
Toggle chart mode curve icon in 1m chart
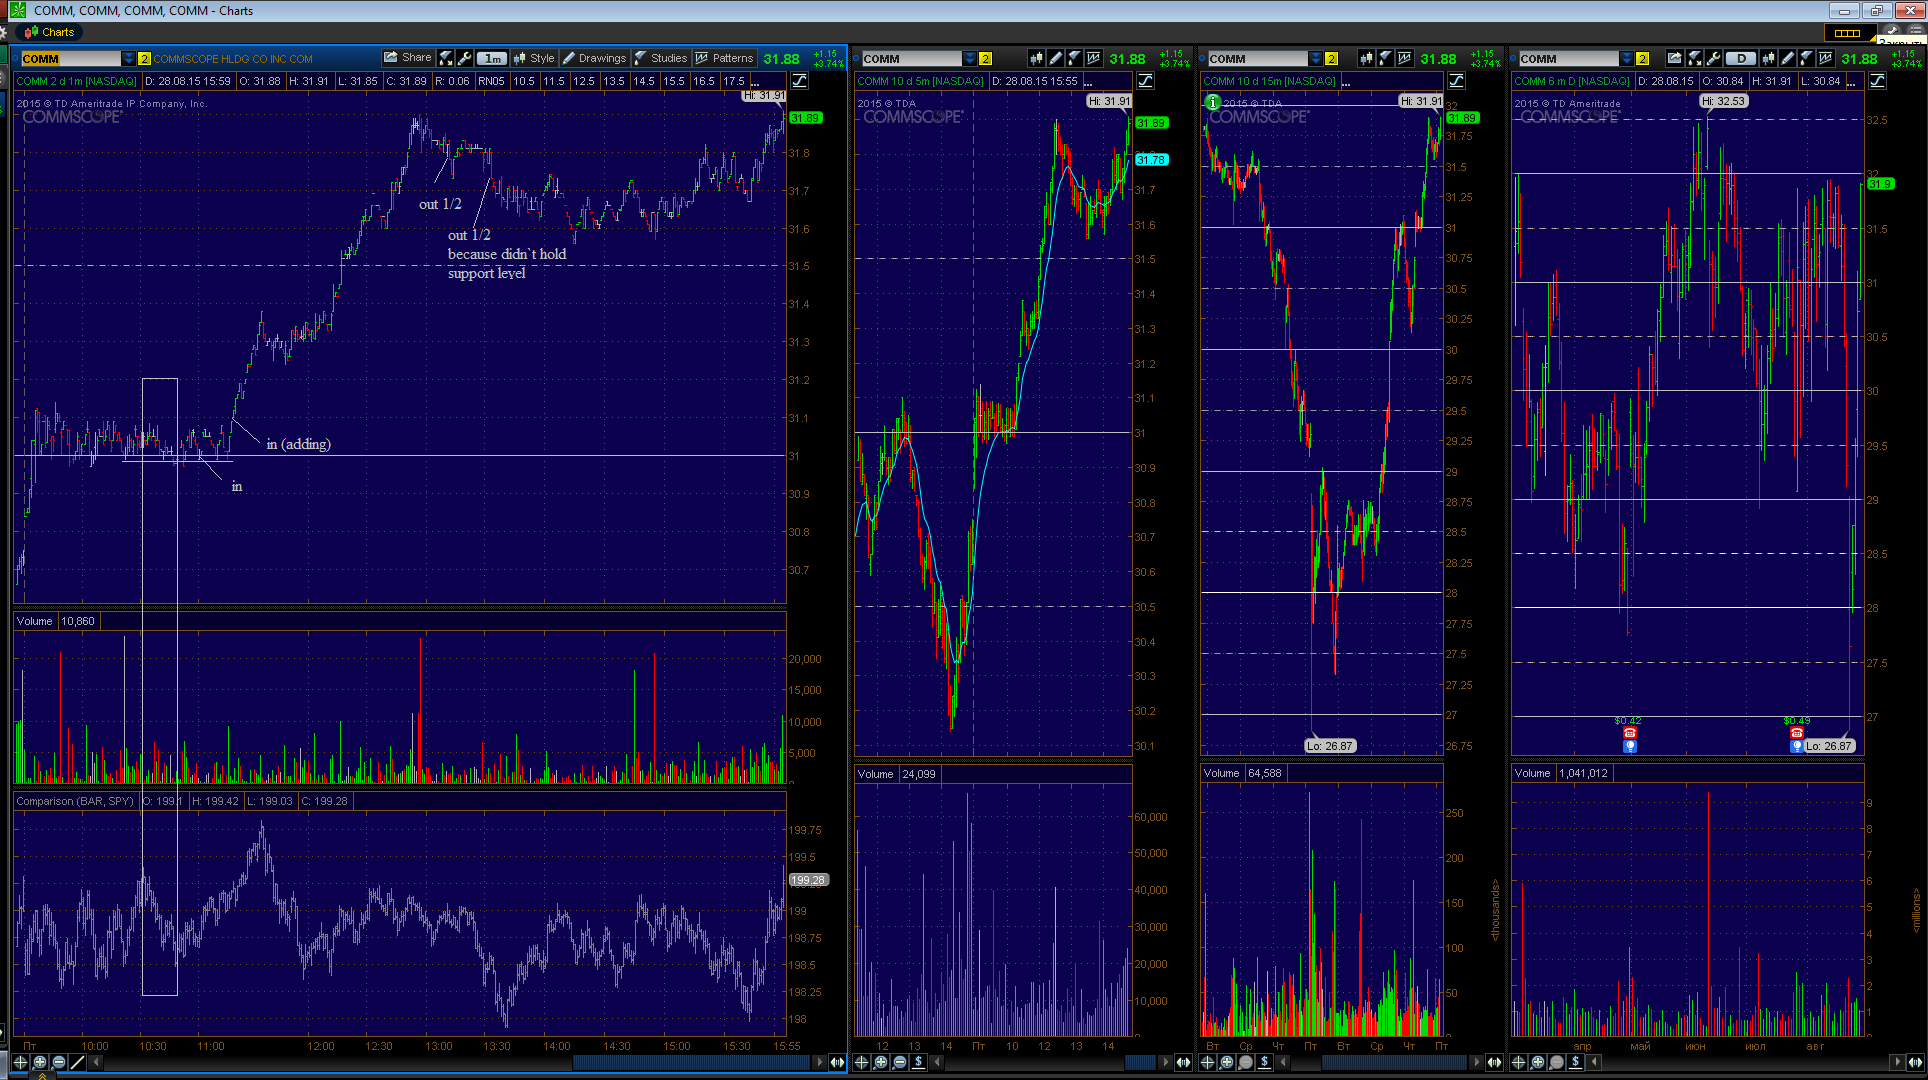(x=800, y=81)
